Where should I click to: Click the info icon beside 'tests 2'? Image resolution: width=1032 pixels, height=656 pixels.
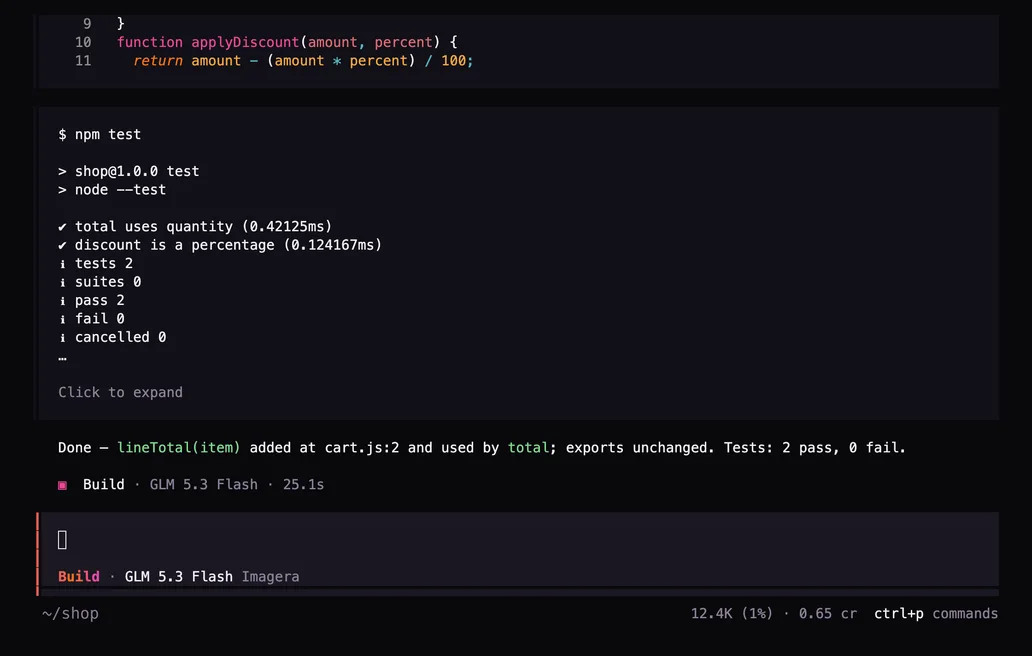click(63, 264)
